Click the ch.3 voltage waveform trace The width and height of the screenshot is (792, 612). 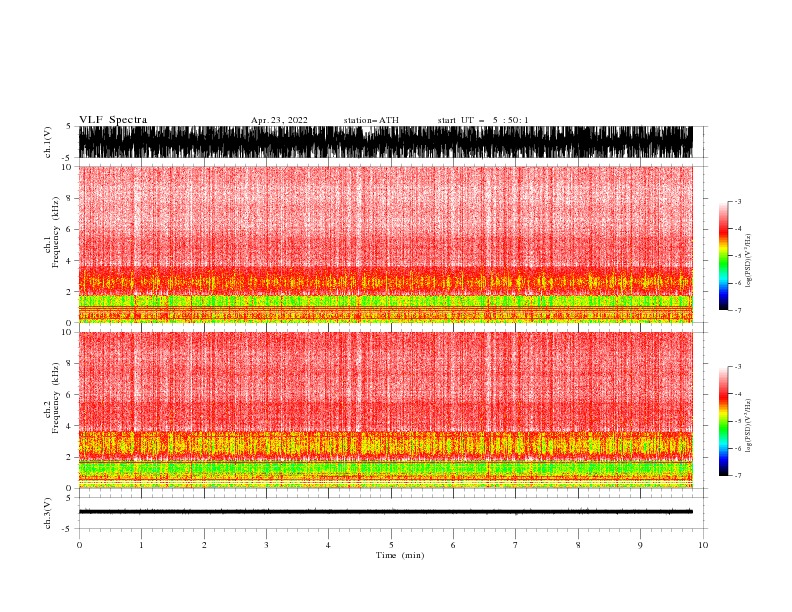click(385, 512)
